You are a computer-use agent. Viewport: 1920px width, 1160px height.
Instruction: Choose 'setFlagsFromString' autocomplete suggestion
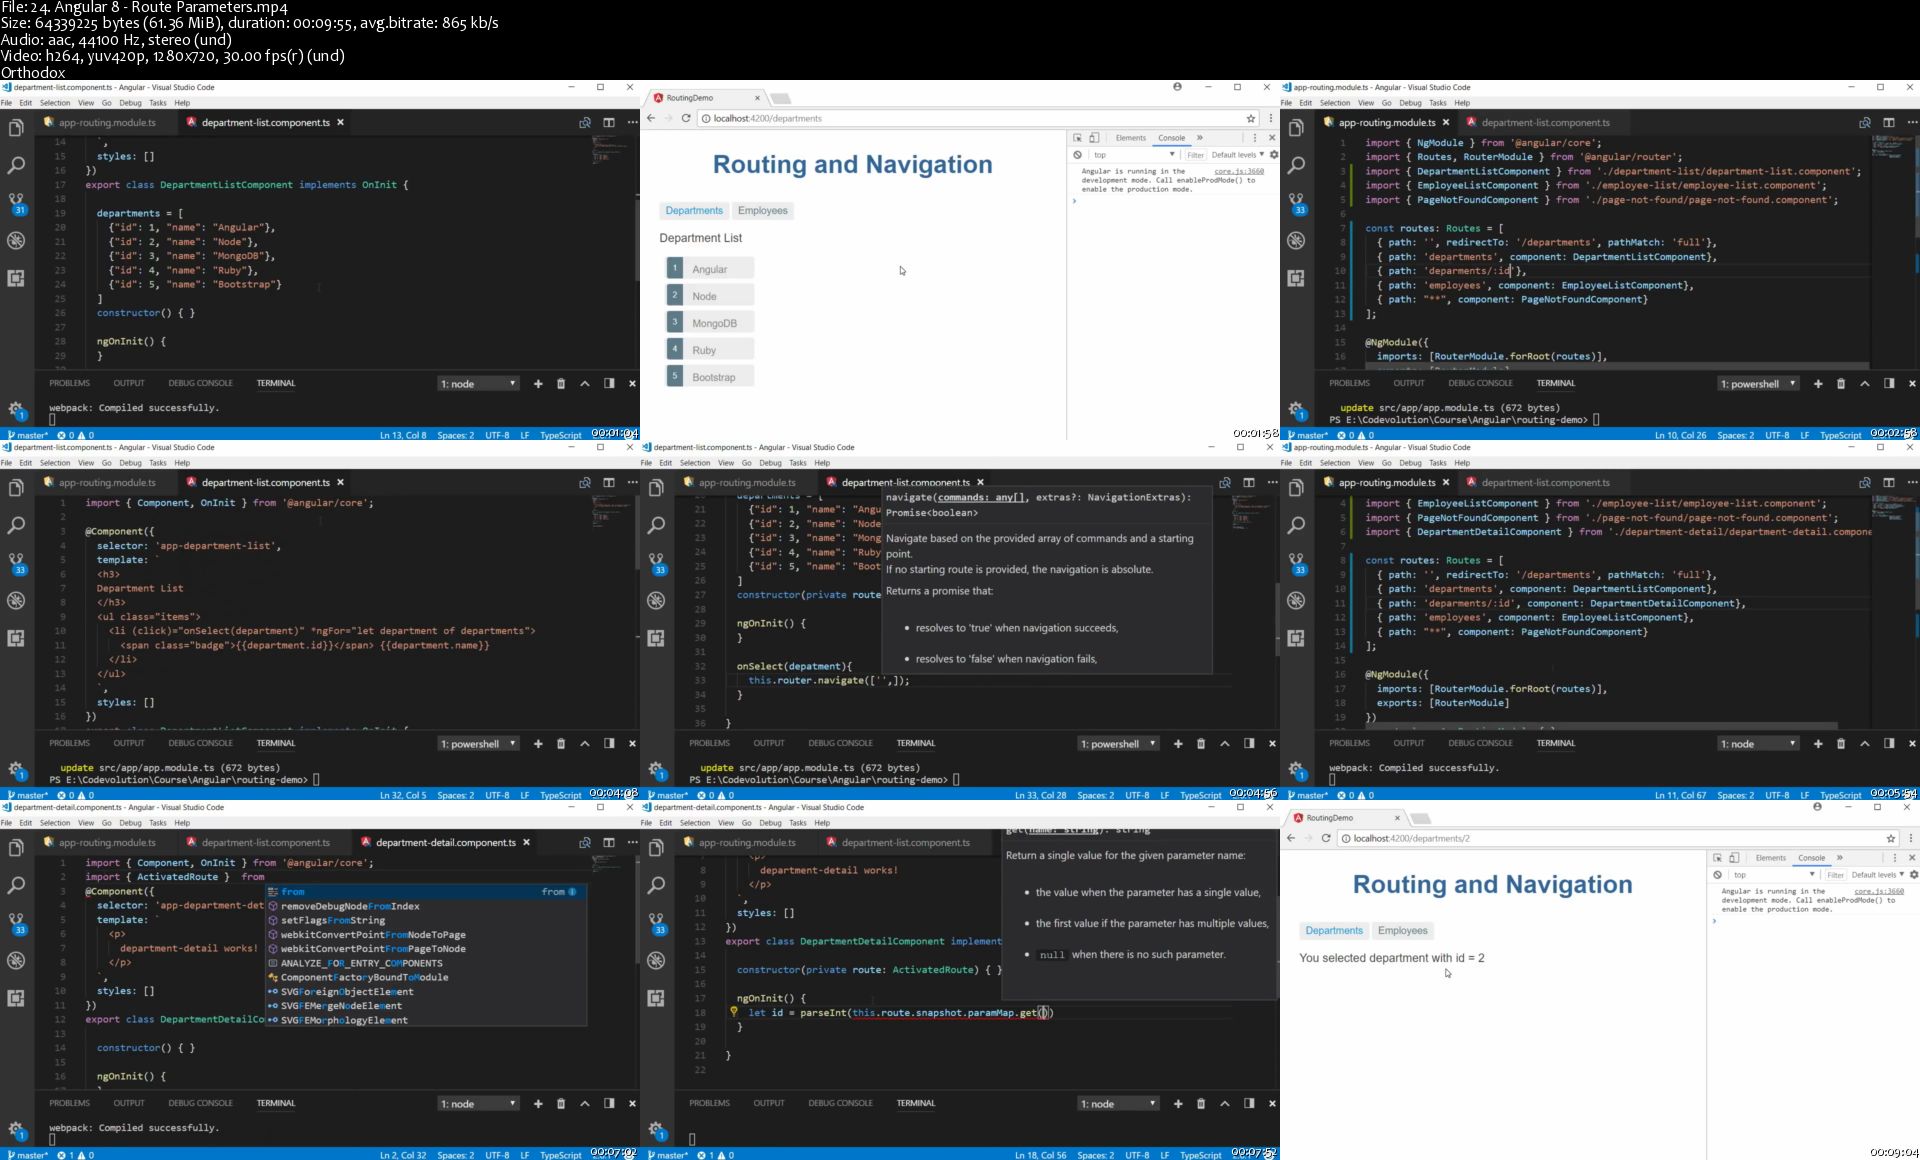pyautogui.click(x=426, y=920)
